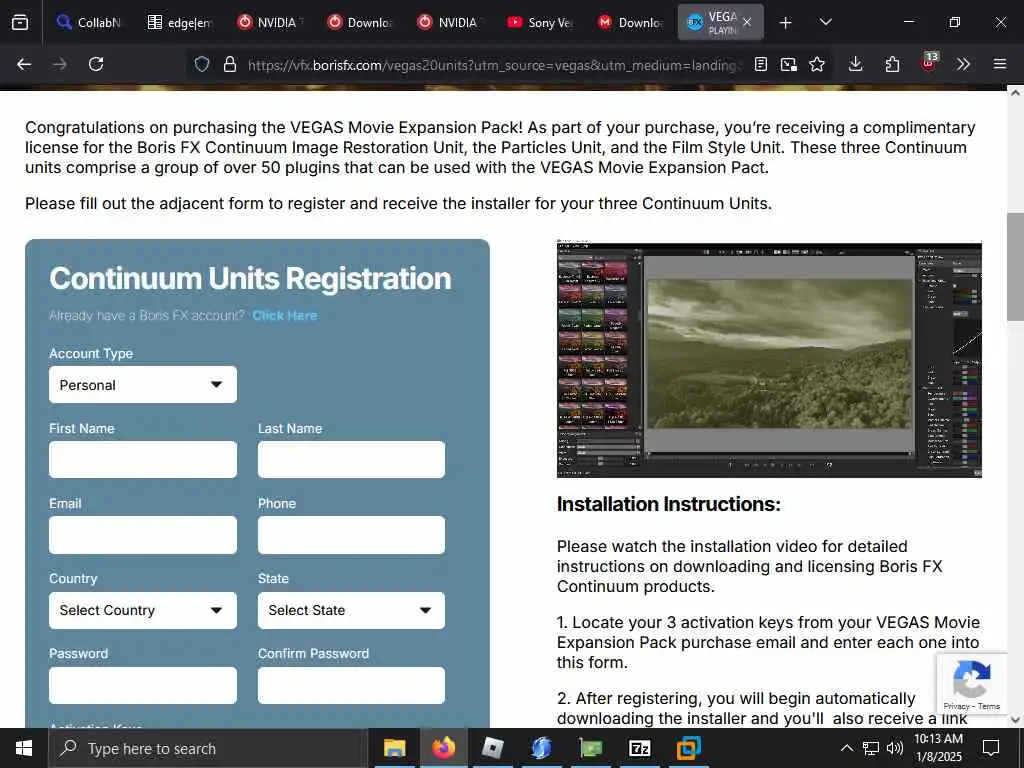Click scrollbar down arrow

(x=1015, y=720)
